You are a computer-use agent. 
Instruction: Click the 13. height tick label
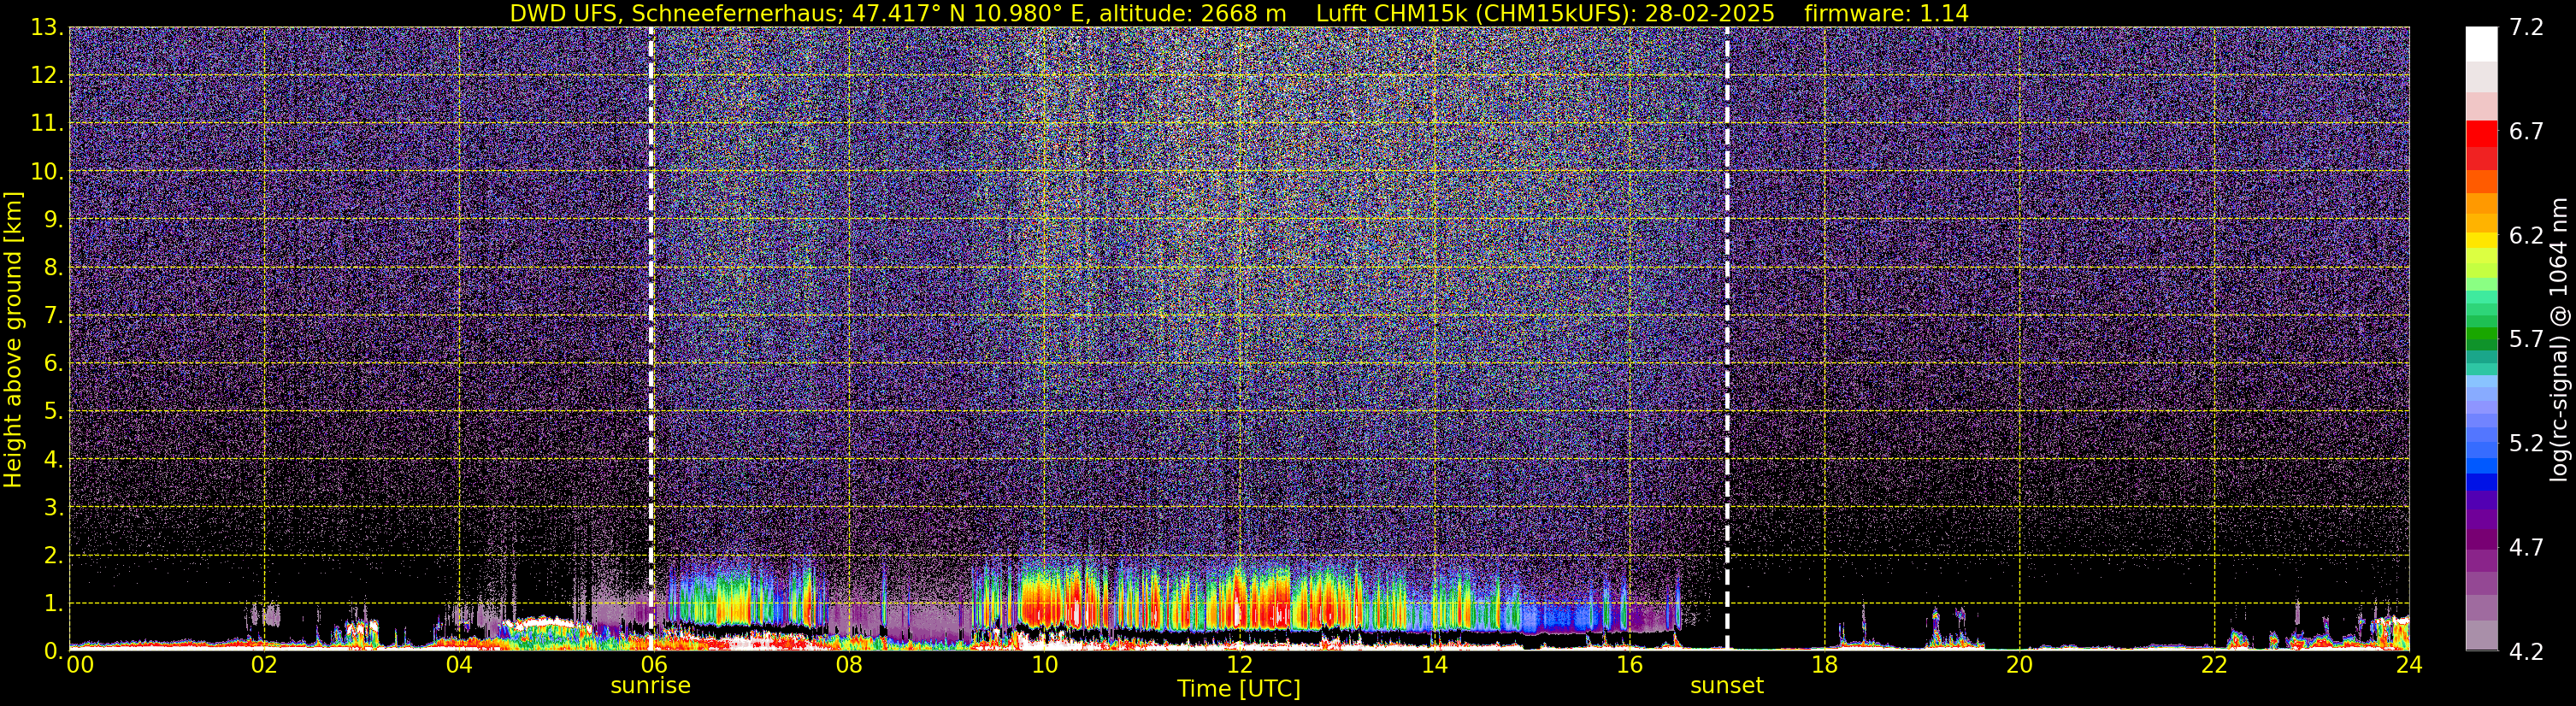pyautogui.click(x=47, y=28)
